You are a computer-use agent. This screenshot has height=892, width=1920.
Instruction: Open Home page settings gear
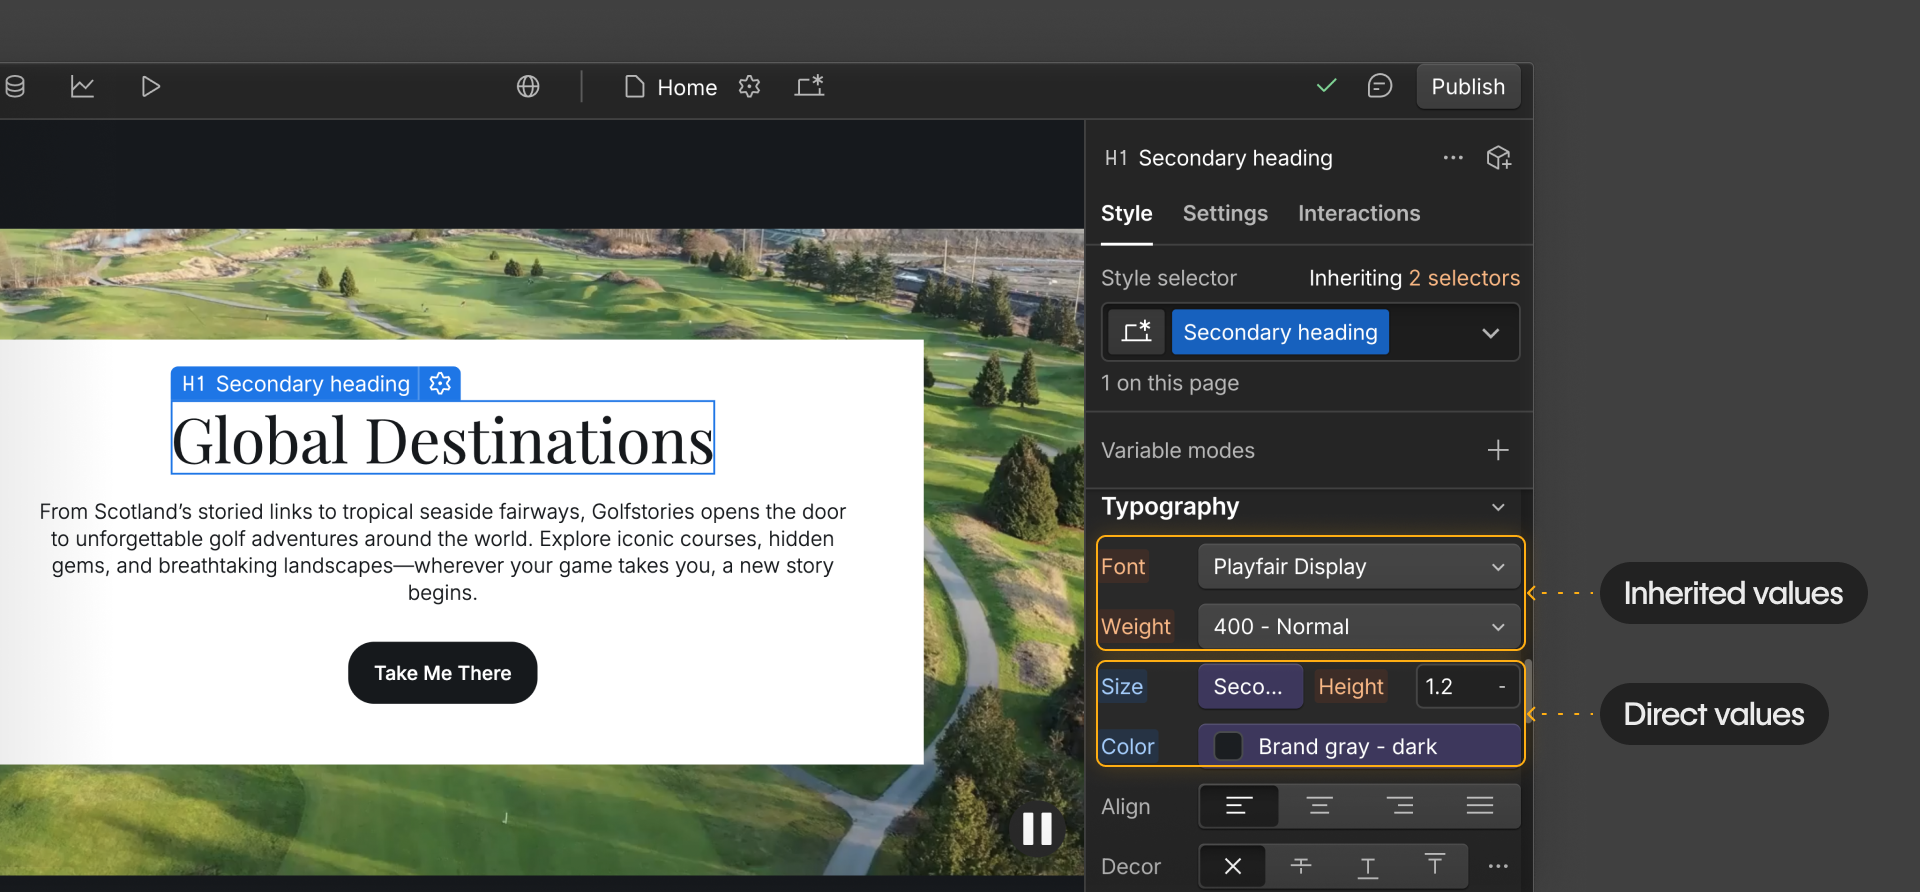pos(749,87)
